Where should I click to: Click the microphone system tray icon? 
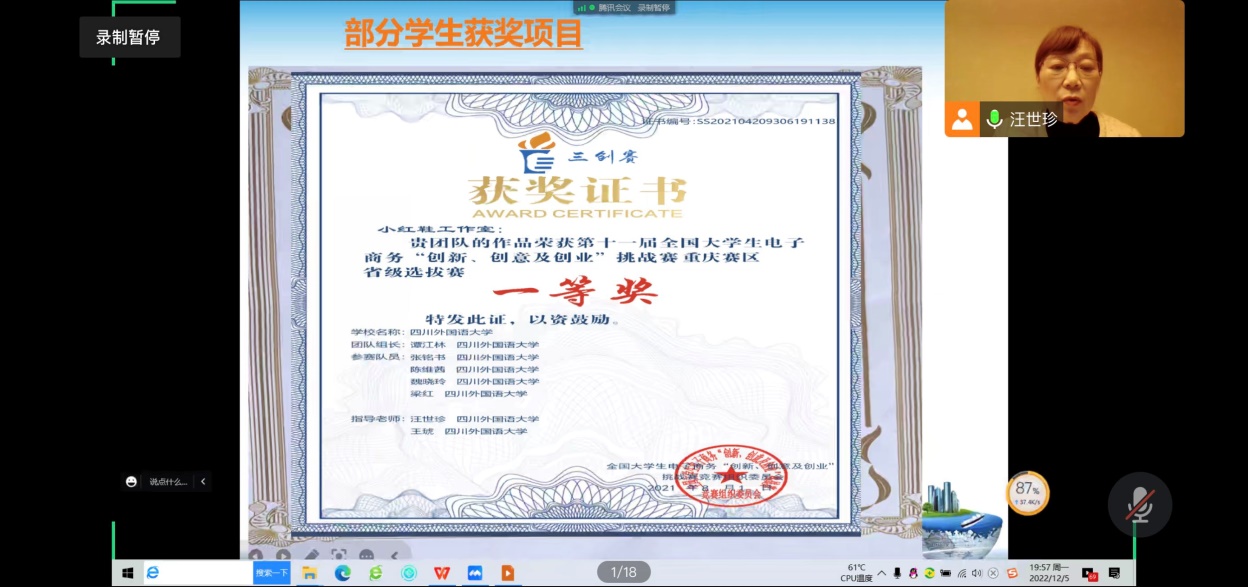(x=897, y=573)
